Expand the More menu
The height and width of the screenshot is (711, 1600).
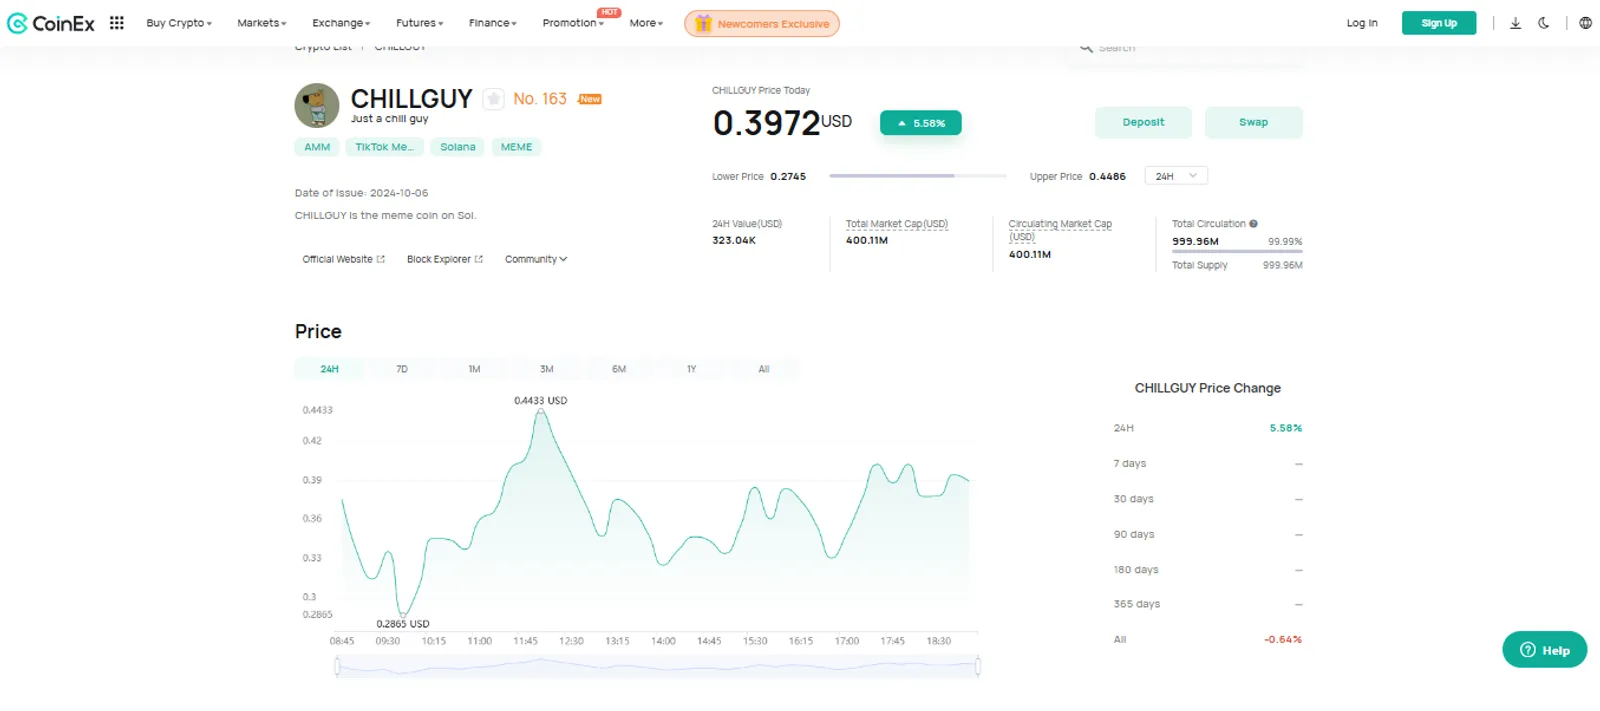[x=646, y=23]
